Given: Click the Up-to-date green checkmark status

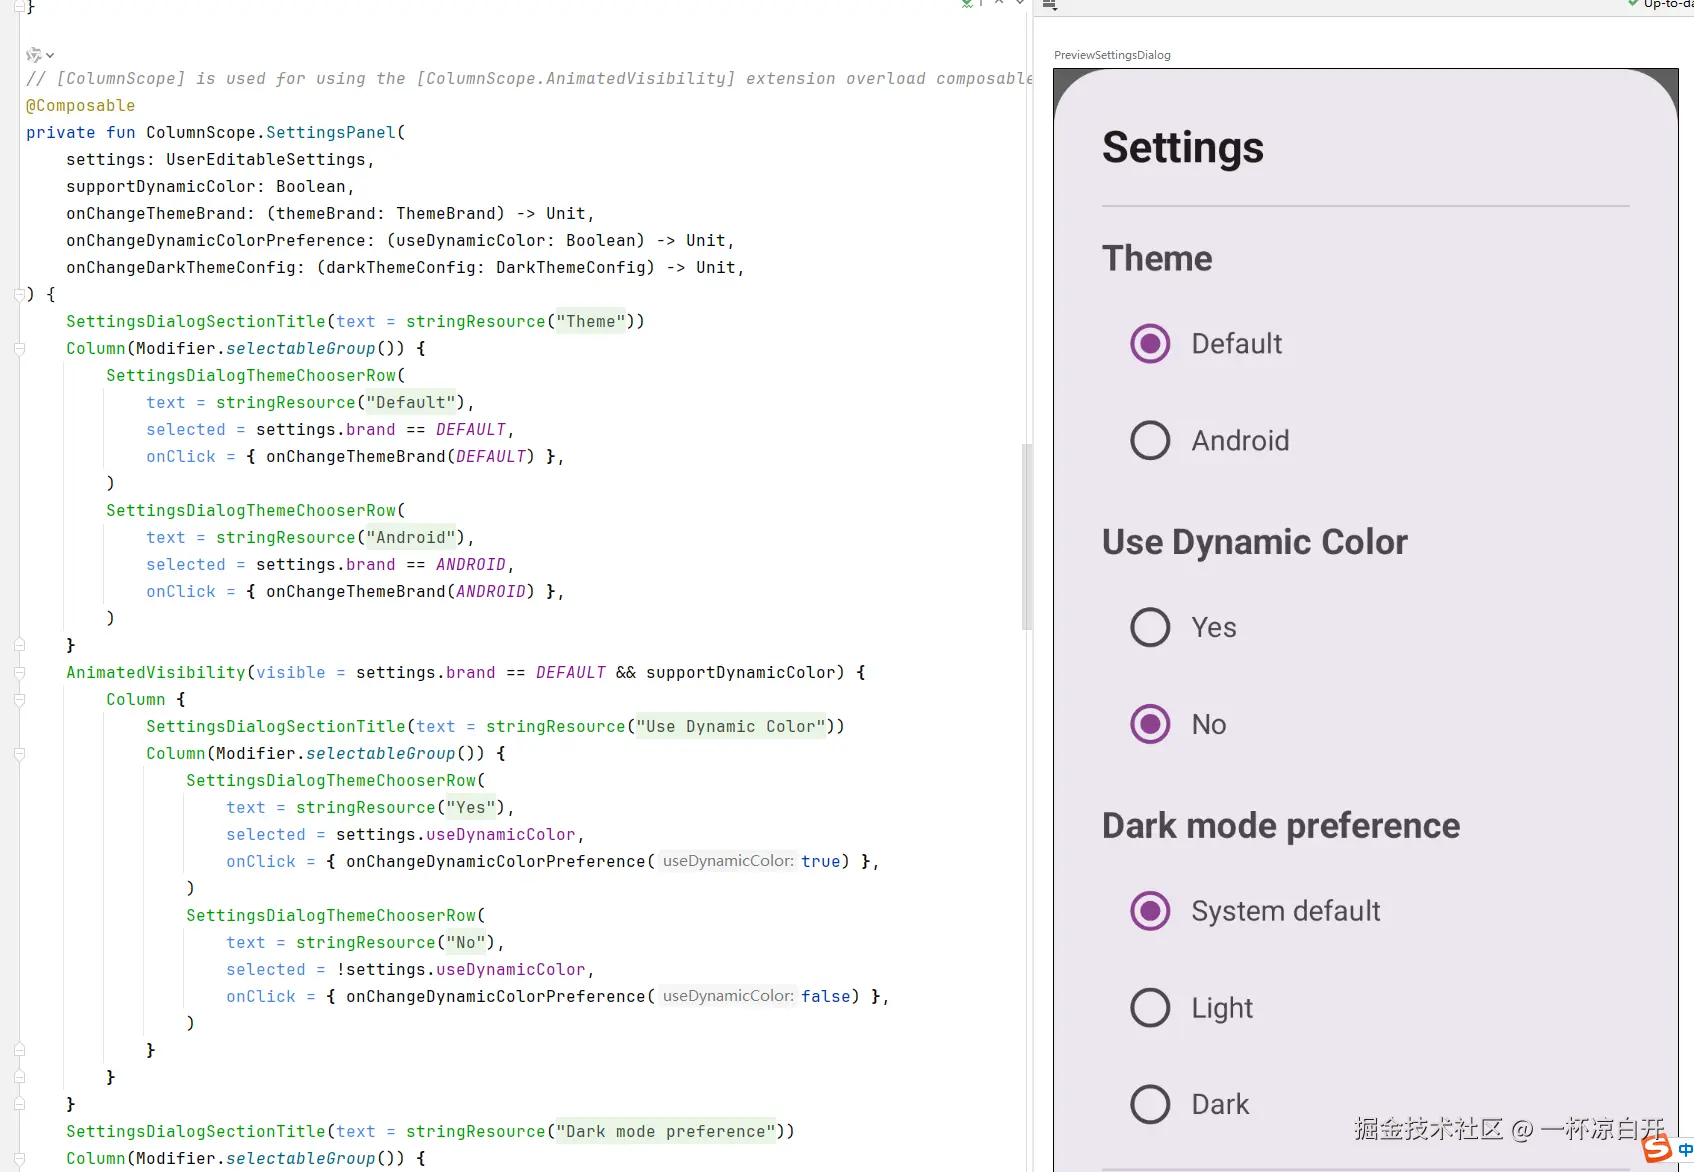Looking at the screenshot, I should 1634,4.
